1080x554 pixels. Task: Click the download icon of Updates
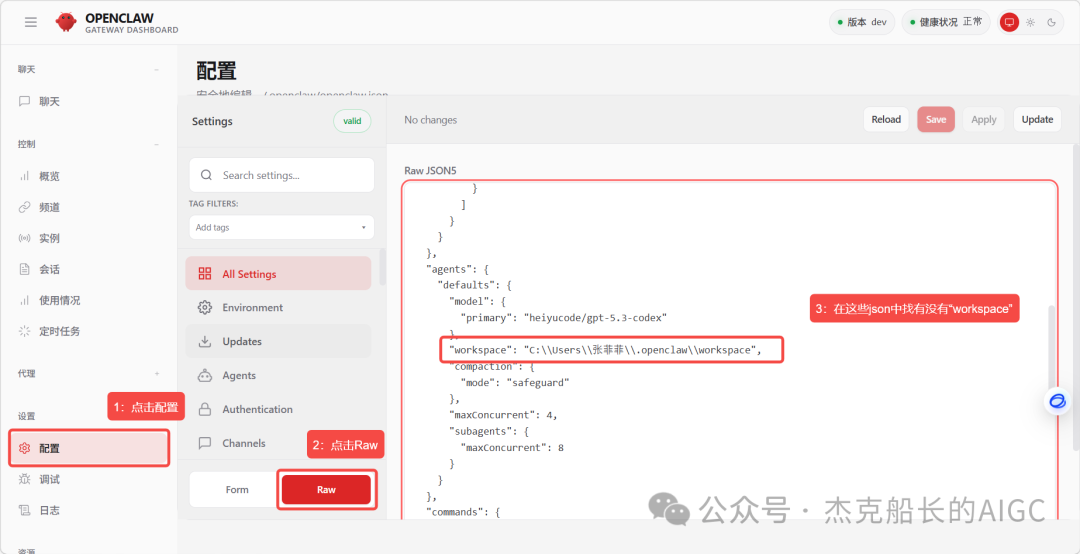[x=205, y=341]
